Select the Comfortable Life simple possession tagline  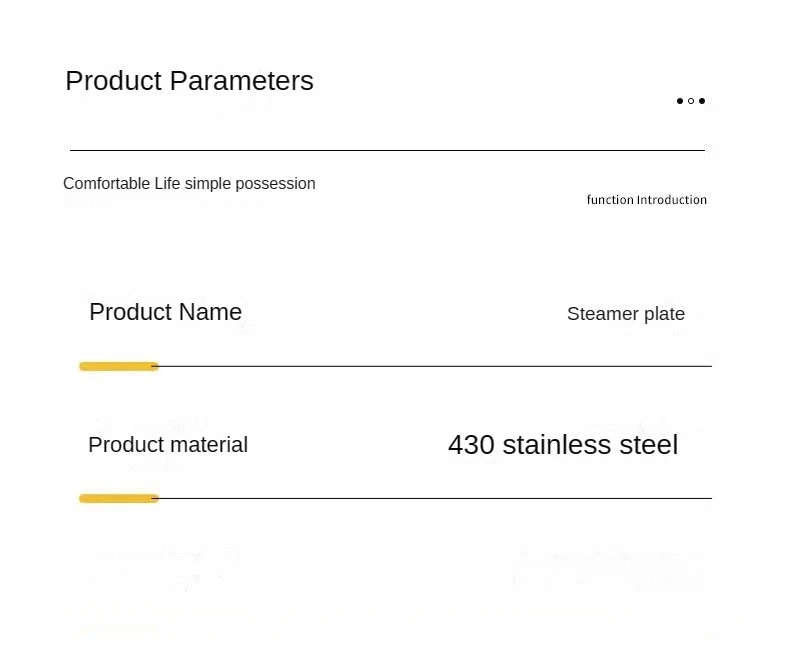point(189,184)
